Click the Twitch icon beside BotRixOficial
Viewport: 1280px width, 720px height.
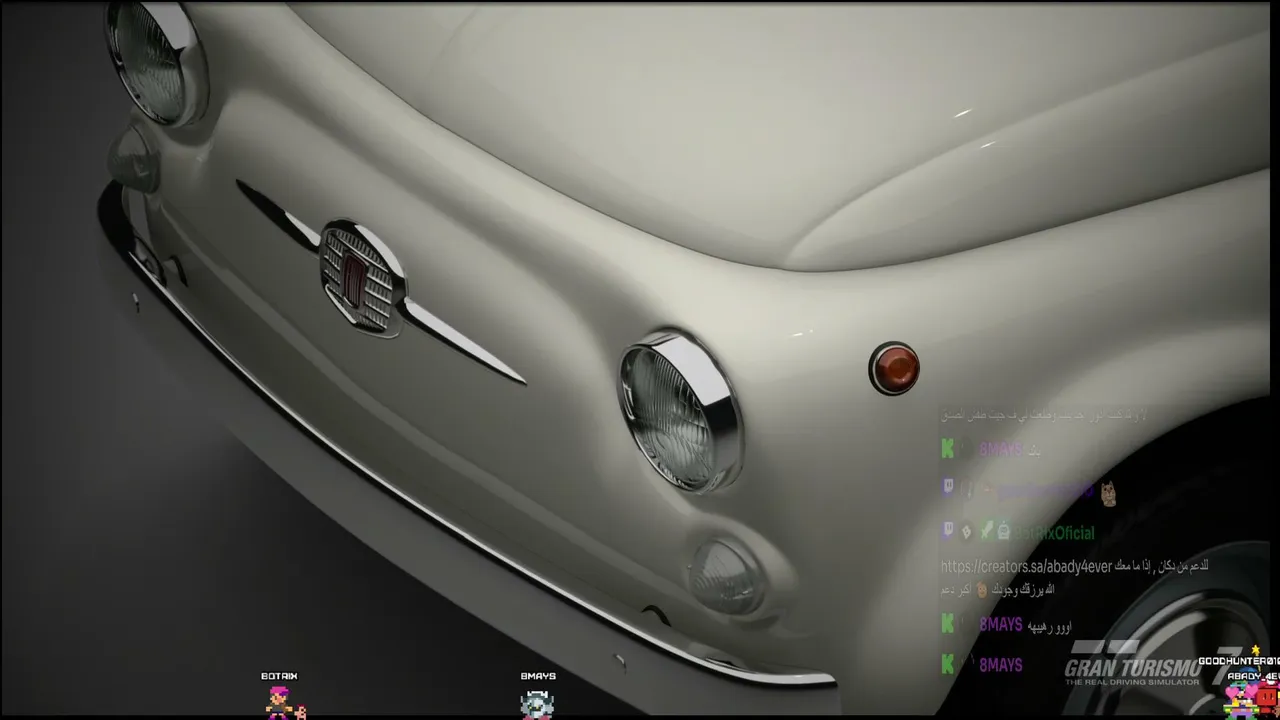pyautogui.click(x=947, y=532)
